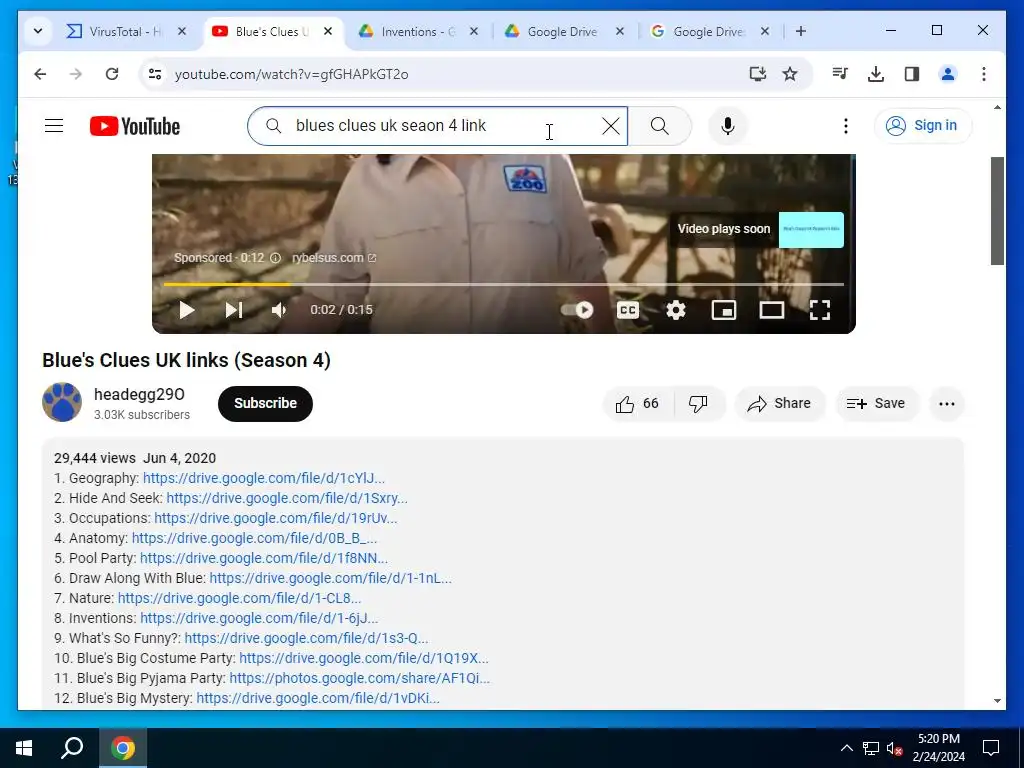This screenshot has height=768, width=1024.
Task: Close the Blue's Clues tab
Action: point(328,31)
